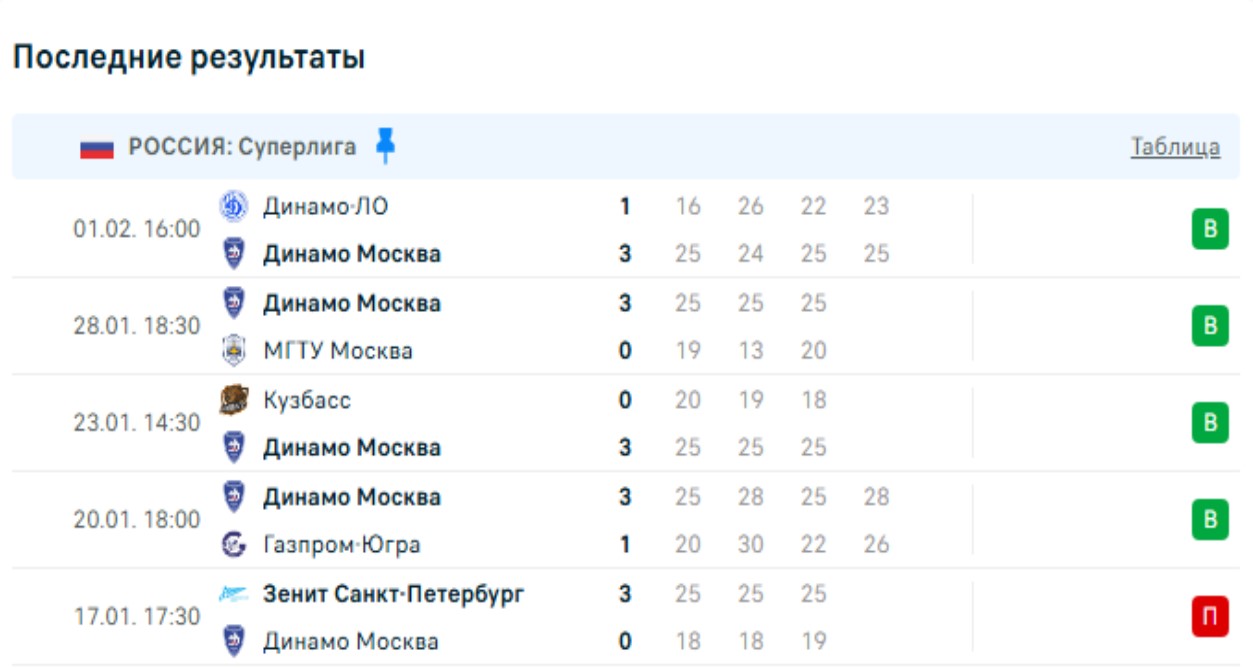Select the Зенит Санкт-Петербург team name

393,594
